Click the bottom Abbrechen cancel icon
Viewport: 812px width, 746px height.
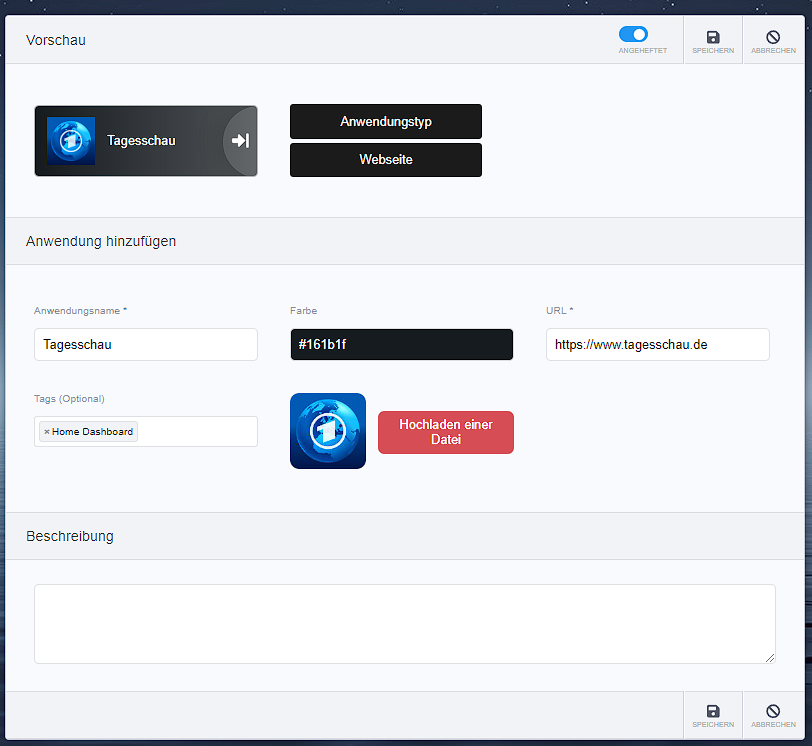[x=773, y=711]
